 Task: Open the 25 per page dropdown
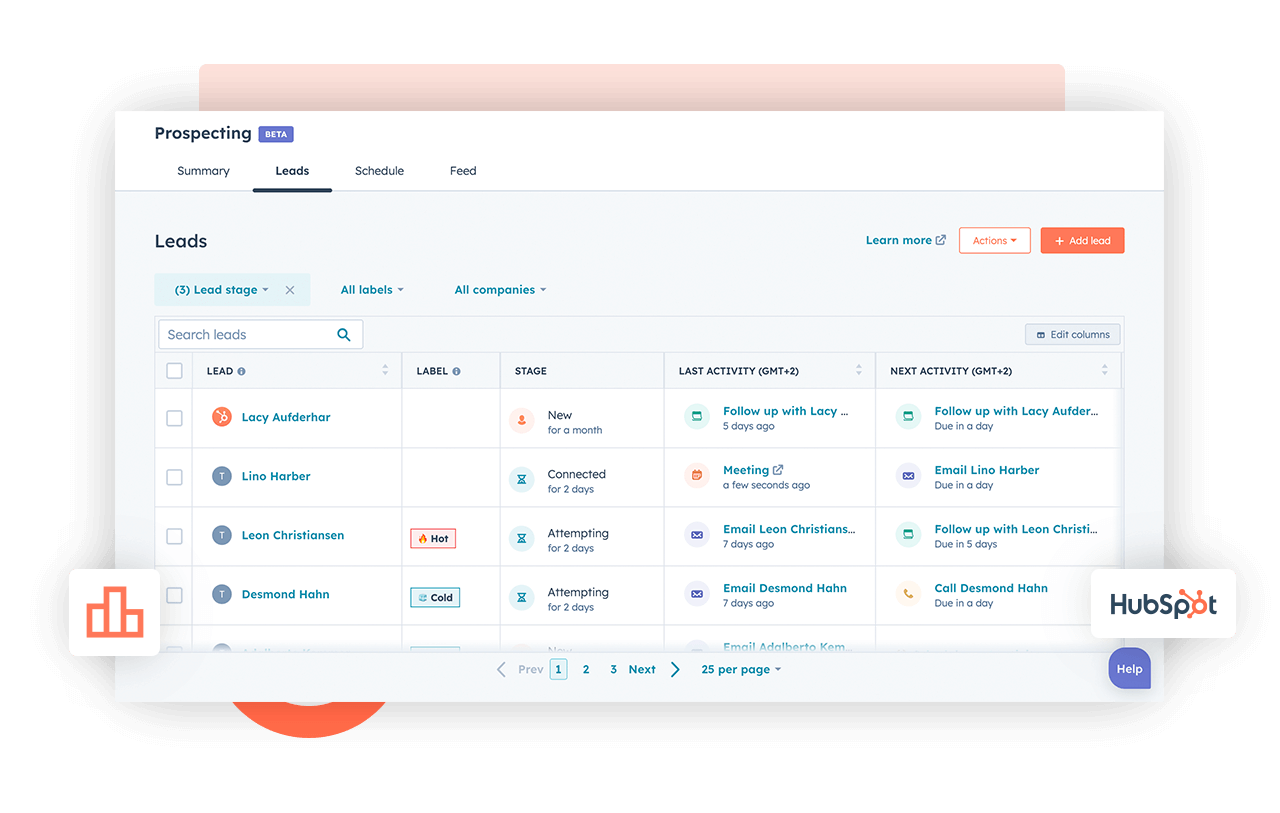coord(741,670)
